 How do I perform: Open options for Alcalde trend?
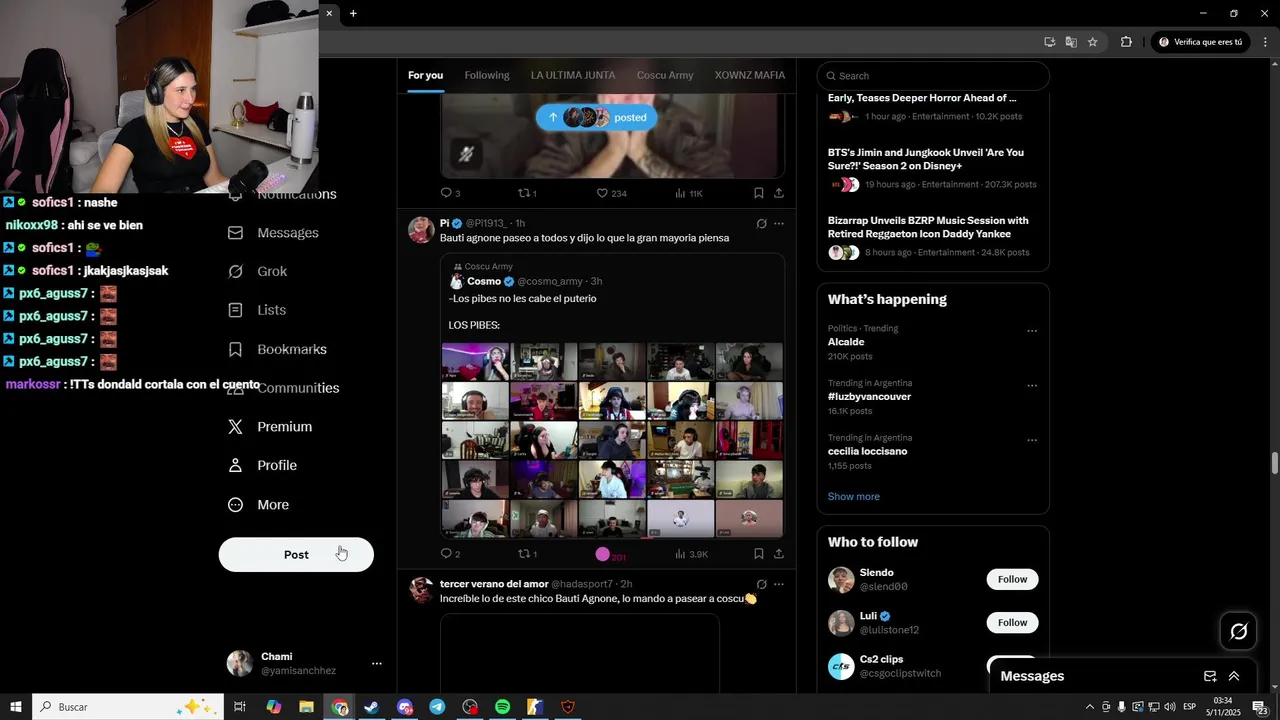[1032, 331]
